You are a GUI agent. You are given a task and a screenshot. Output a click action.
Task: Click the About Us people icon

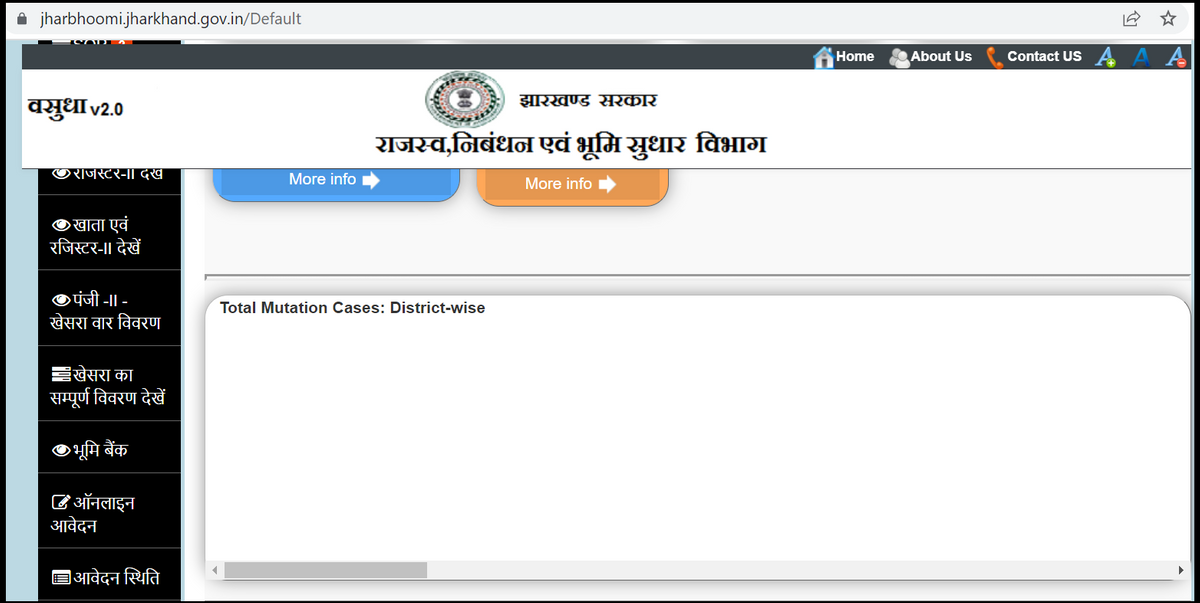[897, 56]
